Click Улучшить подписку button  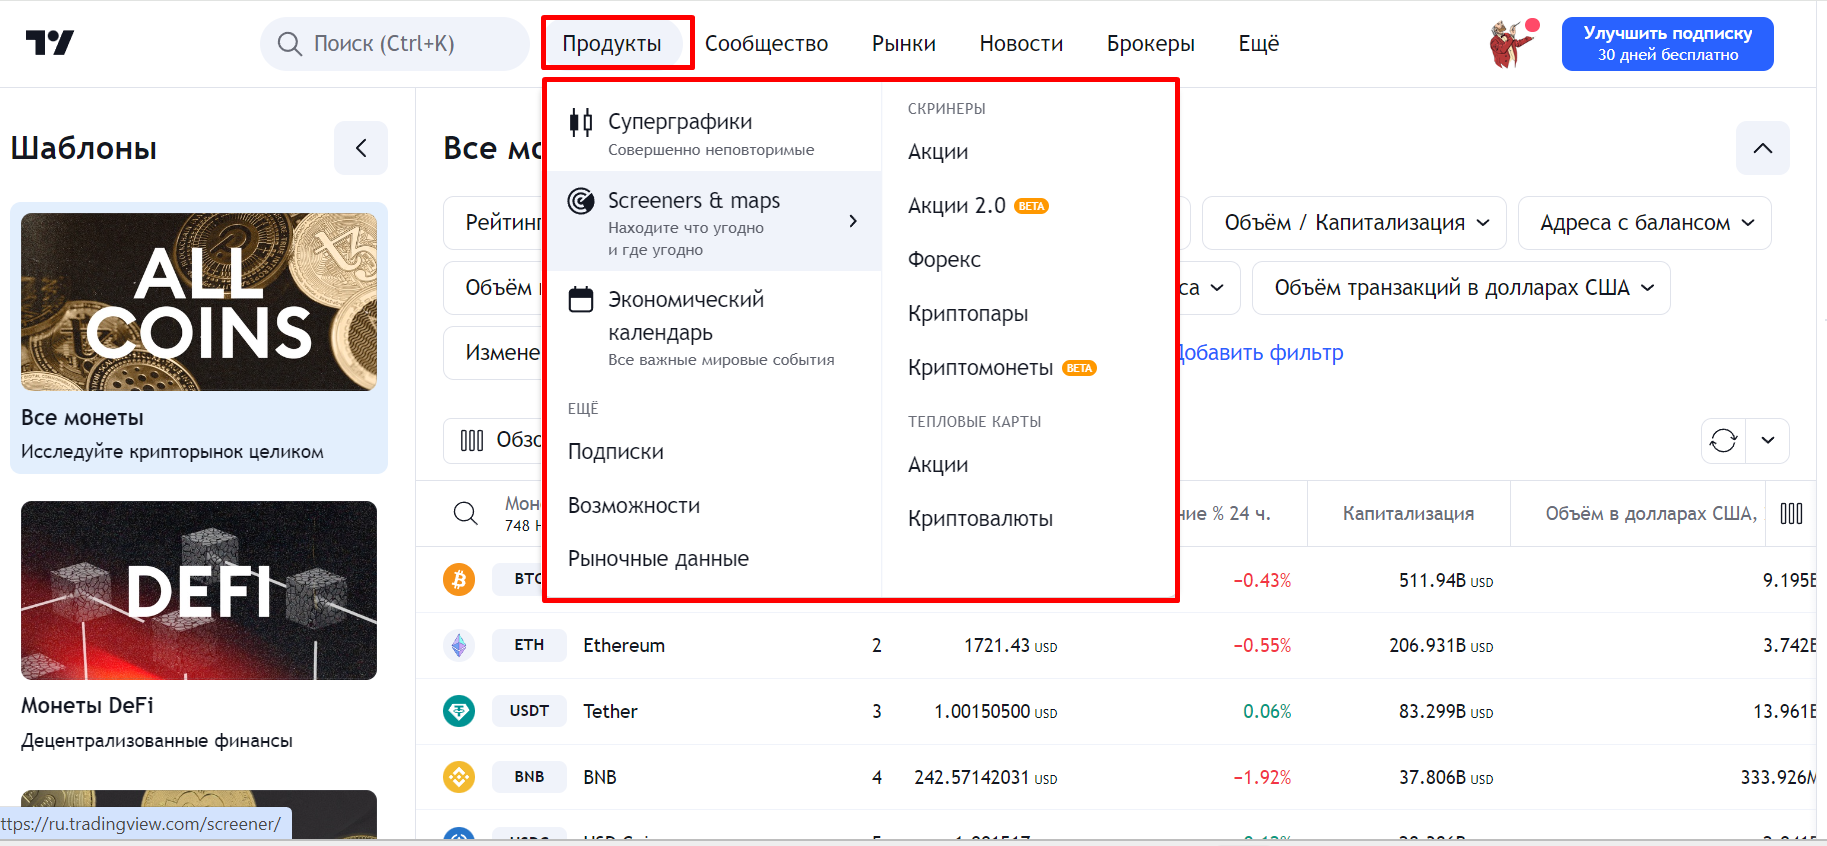(1668, 44)
